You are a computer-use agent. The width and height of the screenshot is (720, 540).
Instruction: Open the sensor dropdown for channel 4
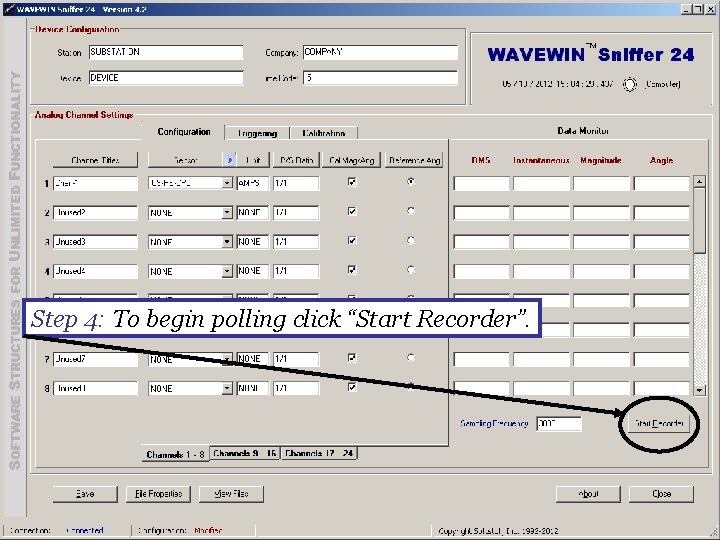click(x=227, y=271)
